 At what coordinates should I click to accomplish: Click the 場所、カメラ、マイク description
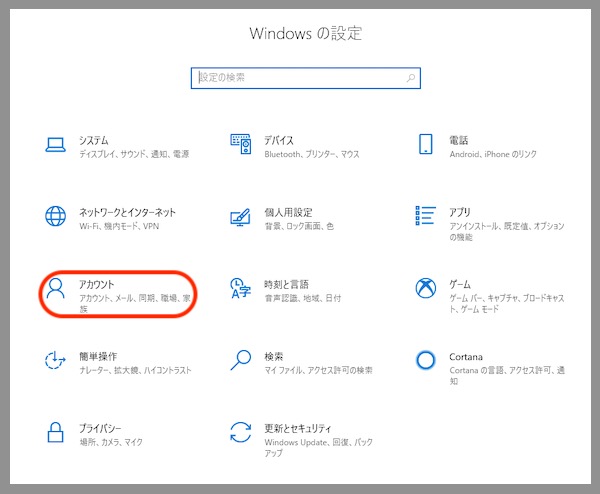pos(111,442)
